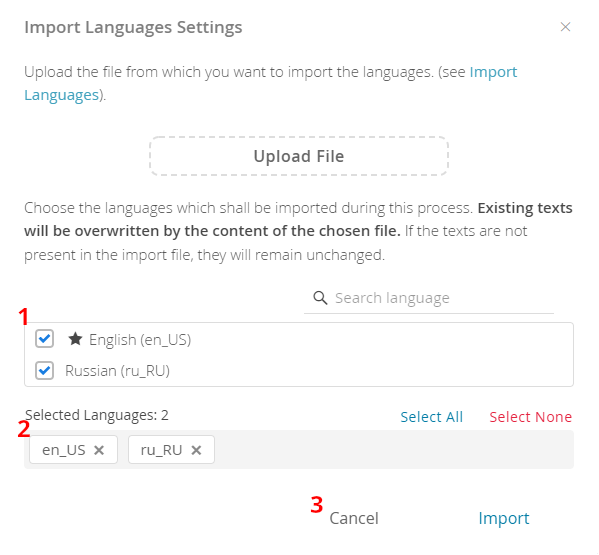Click Select None to clear languages
Image resolution: width=599 pixels, height=555 pixels.
click(x=531, y=417)
